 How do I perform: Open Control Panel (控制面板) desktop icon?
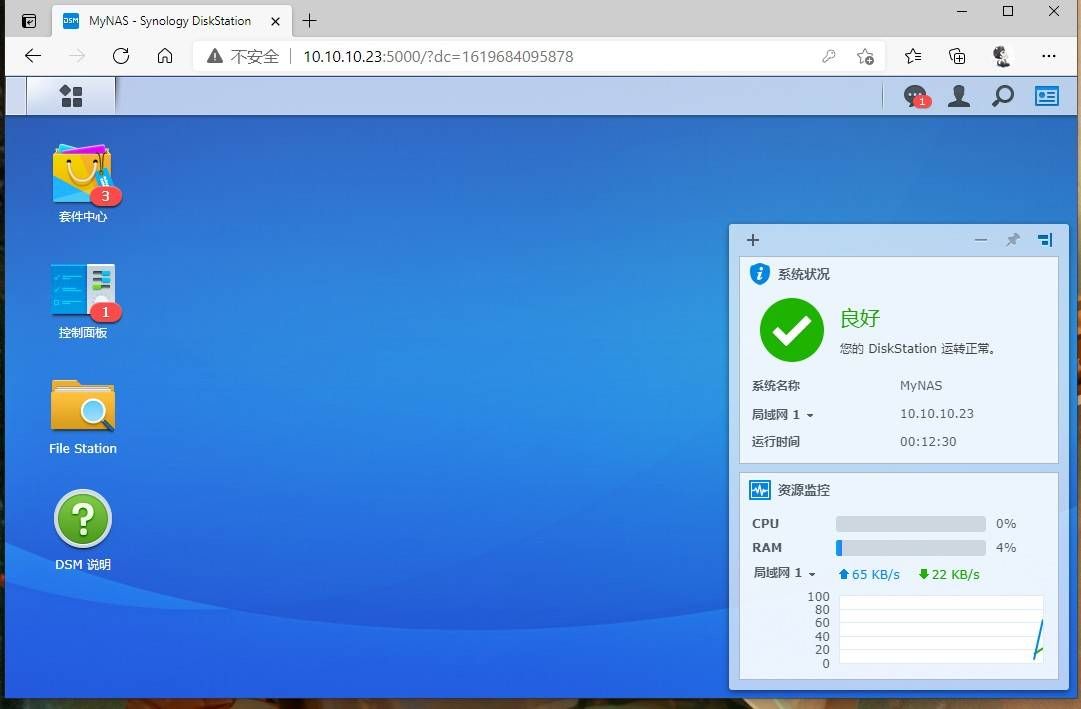83,301
